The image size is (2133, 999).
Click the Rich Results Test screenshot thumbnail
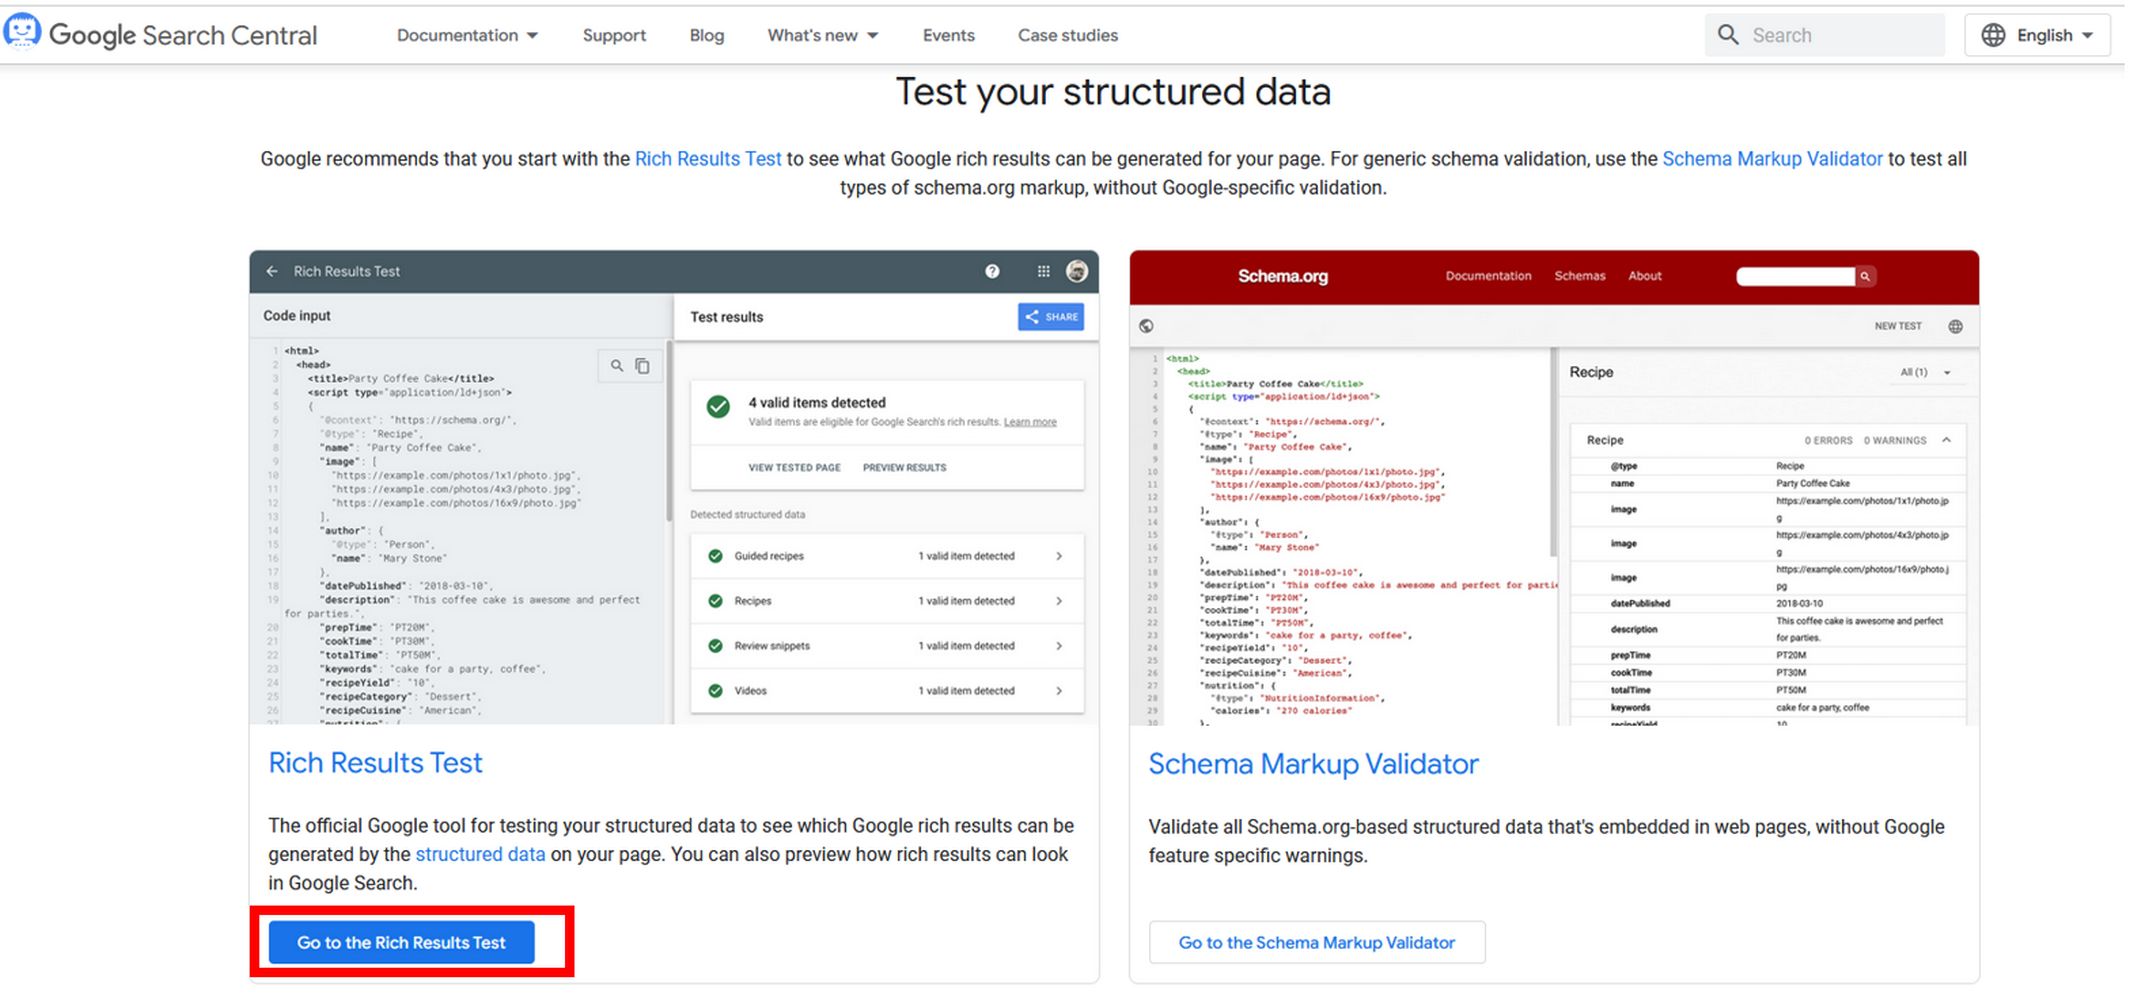pyautogui.click(x=674, y=487)
